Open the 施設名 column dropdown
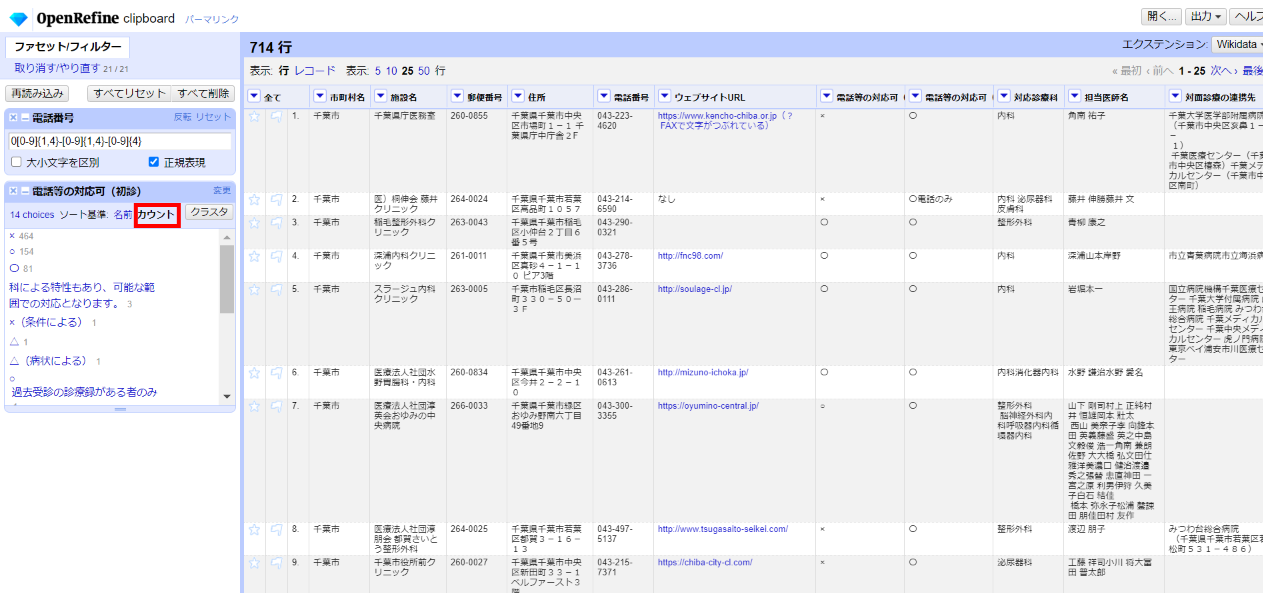The image size is (1263, 593). tap(378, 97)
